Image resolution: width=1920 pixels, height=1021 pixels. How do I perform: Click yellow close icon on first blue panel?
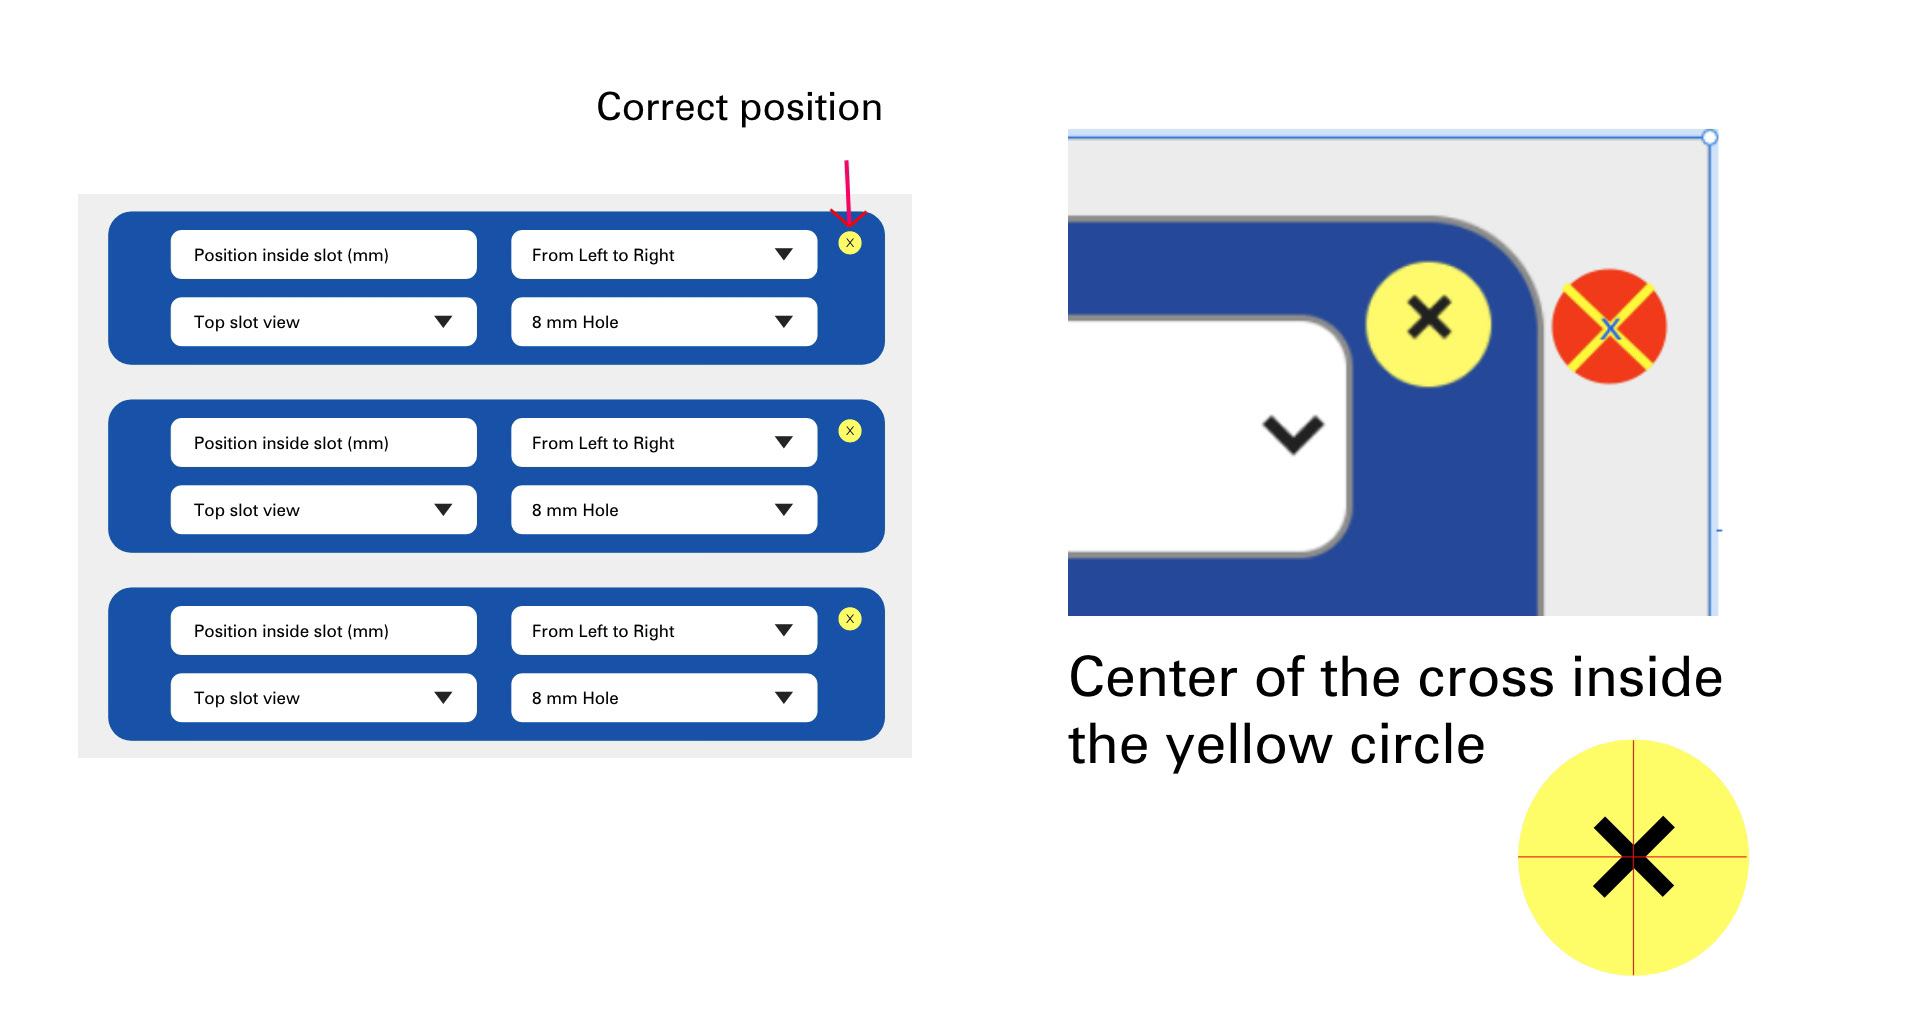(850, 243)
